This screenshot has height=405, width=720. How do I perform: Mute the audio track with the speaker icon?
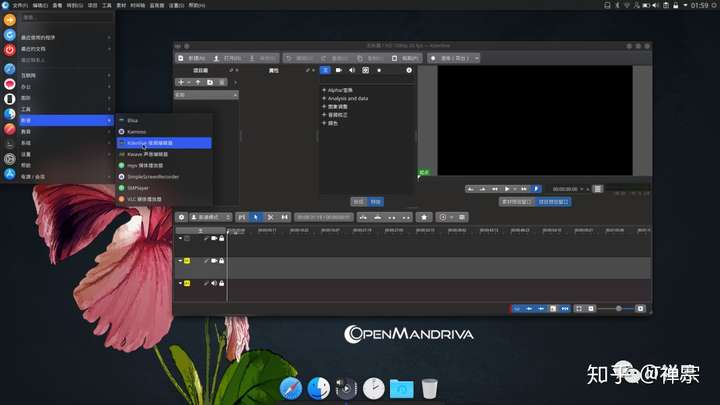[x=214, y=283]
